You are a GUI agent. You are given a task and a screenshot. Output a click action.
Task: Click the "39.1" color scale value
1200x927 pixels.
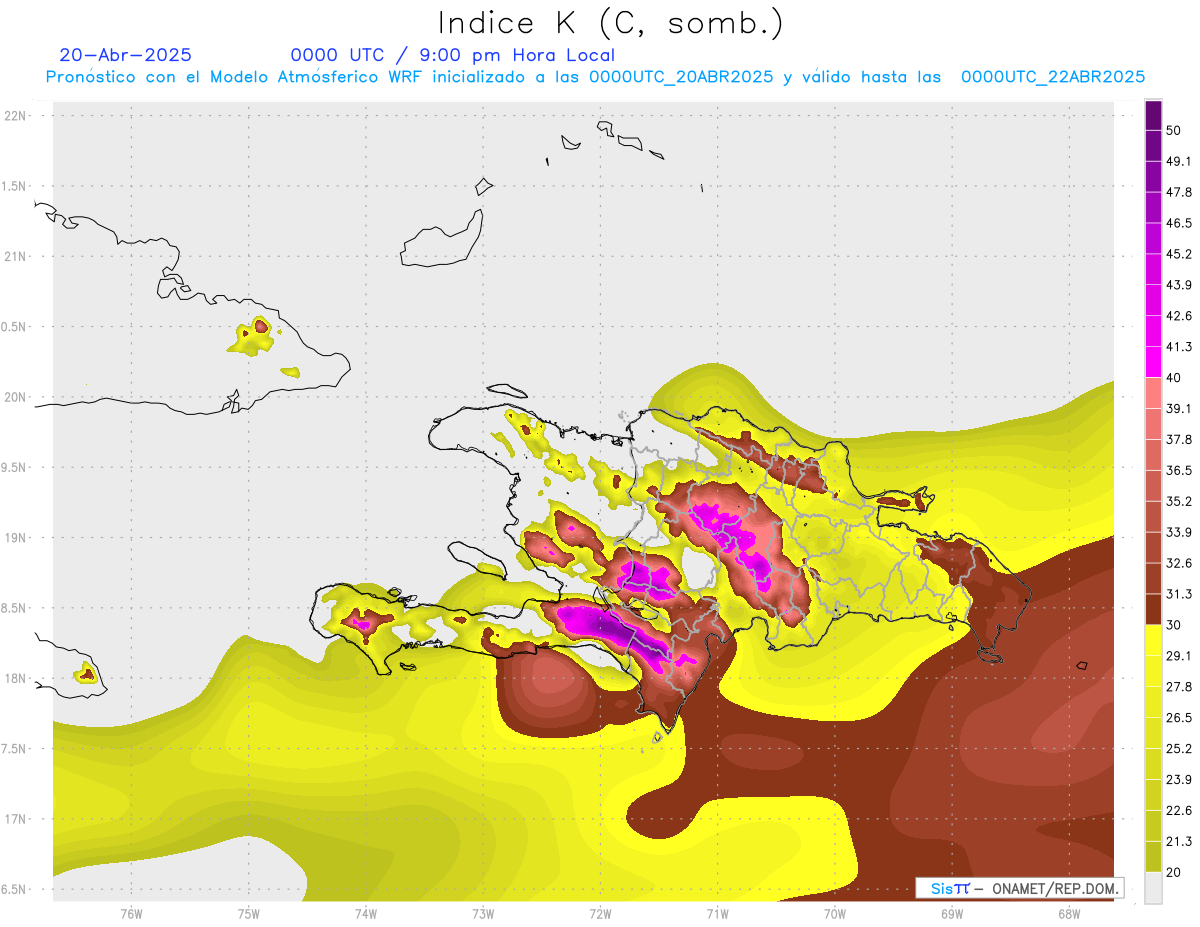(1179, 408)
